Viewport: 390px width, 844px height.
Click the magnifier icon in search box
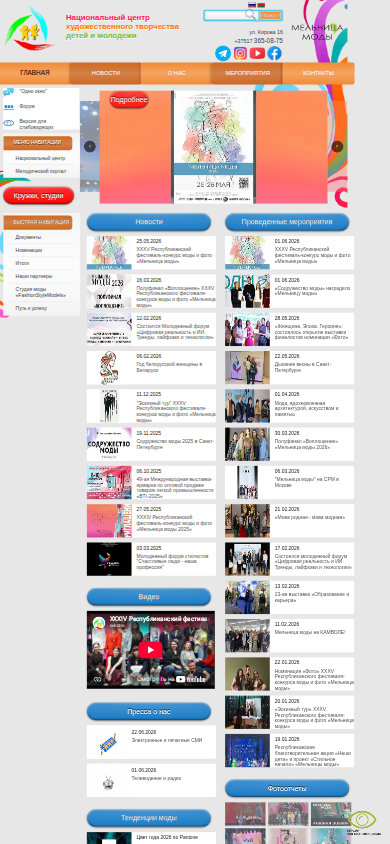pyautogui.click(x=250, y=15)
